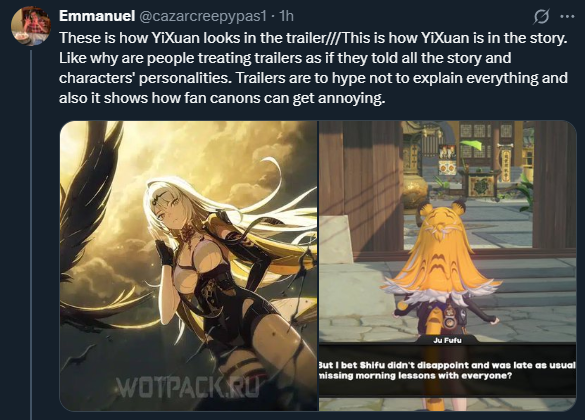The height and width of the screenshot is (420, 585).
Task: Open the @cazarcreepypas1 handle link
Action: 203,16
